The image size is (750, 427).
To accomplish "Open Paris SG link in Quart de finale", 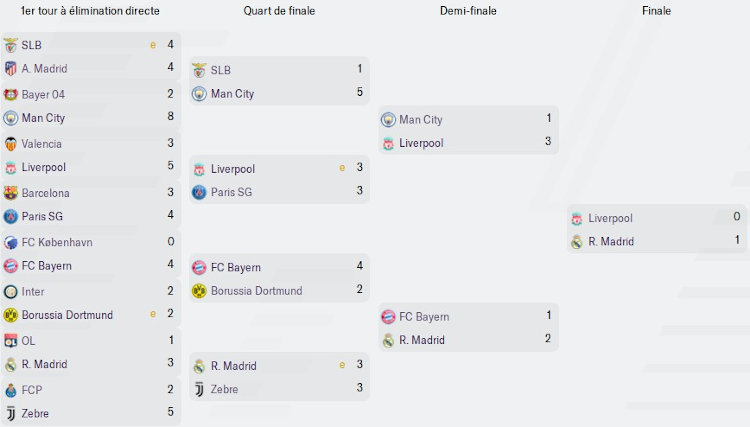I will (232, 193).
